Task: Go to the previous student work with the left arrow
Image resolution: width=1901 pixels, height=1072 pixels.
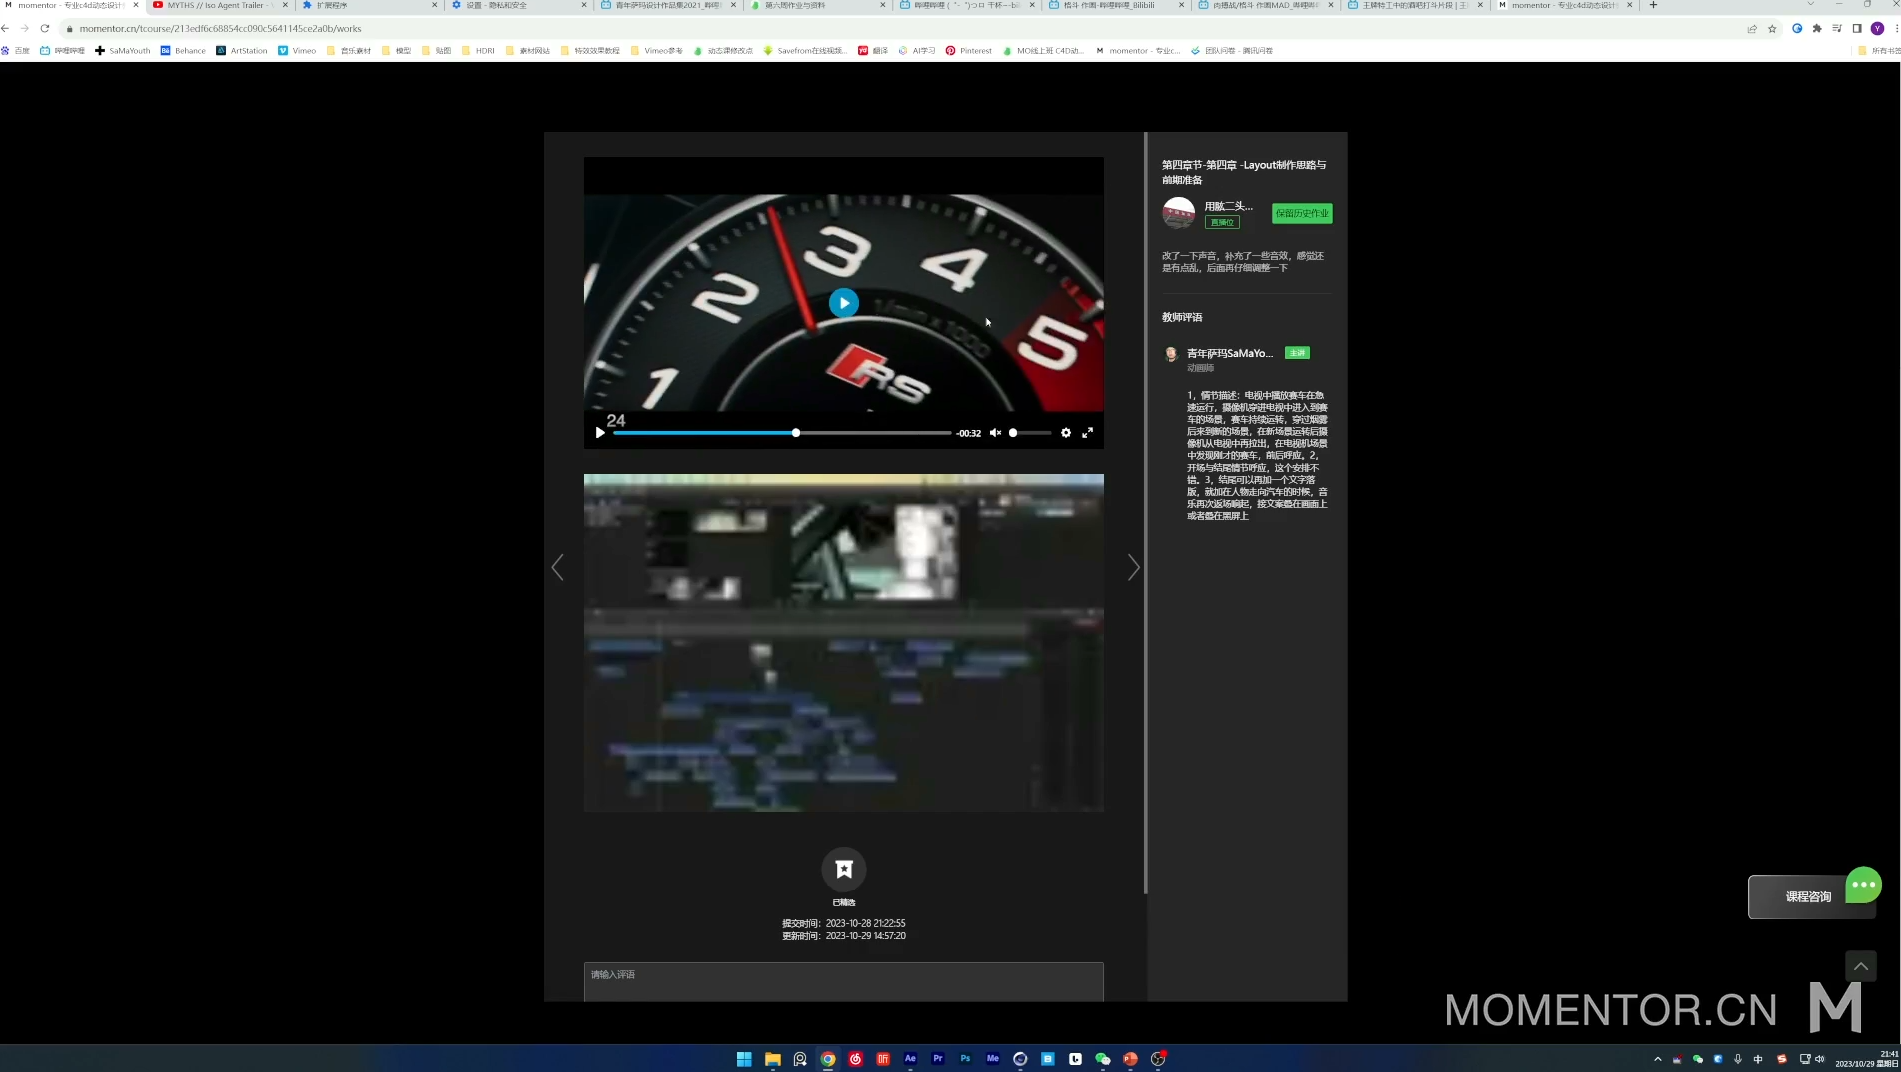Action: [558, 567]
